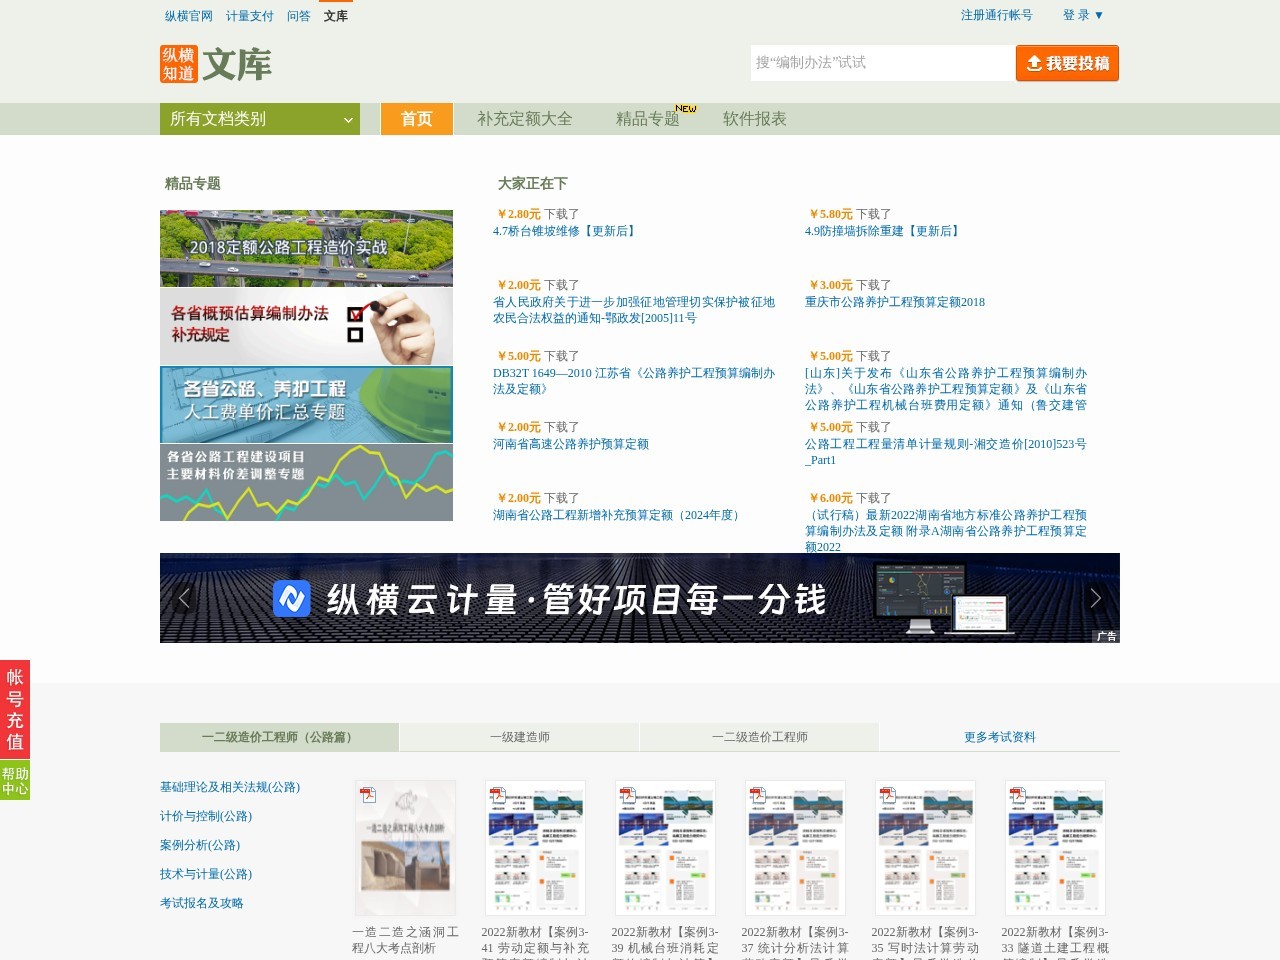Open the 湖南省公路工程新增补充预算定额（2024年度）link
This screenshot has height=960, width=1280.
coord(618,515)
